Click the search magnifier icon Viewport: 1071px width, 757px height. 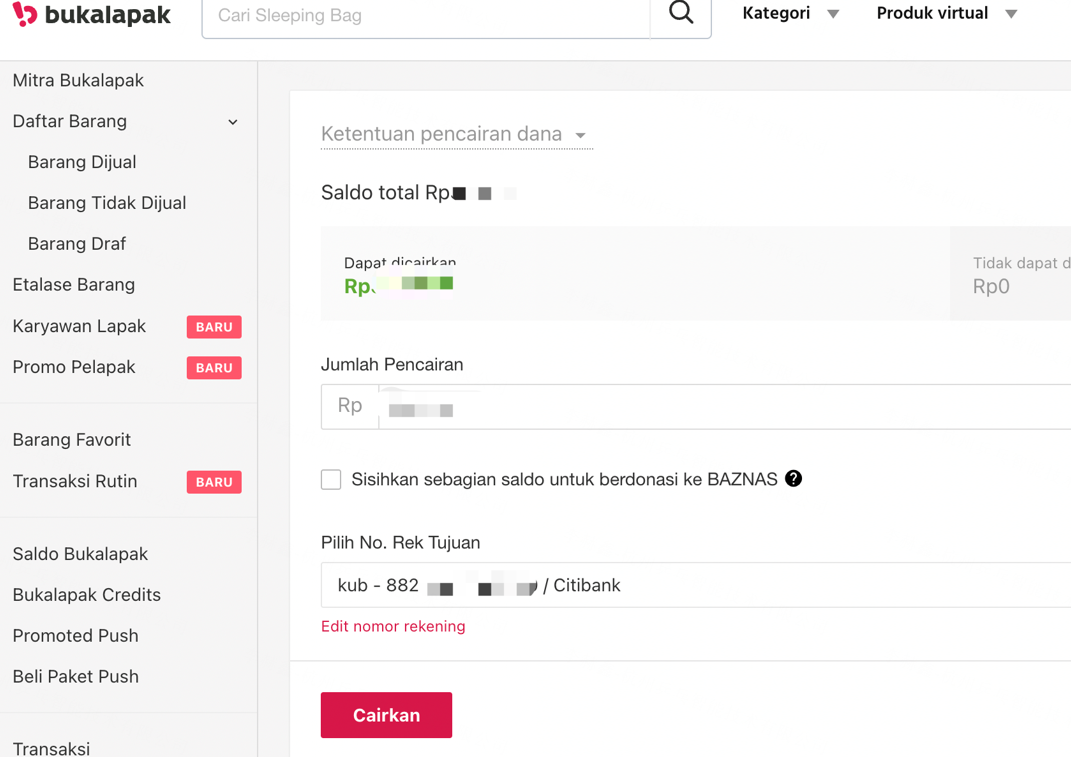click(681, 13)
